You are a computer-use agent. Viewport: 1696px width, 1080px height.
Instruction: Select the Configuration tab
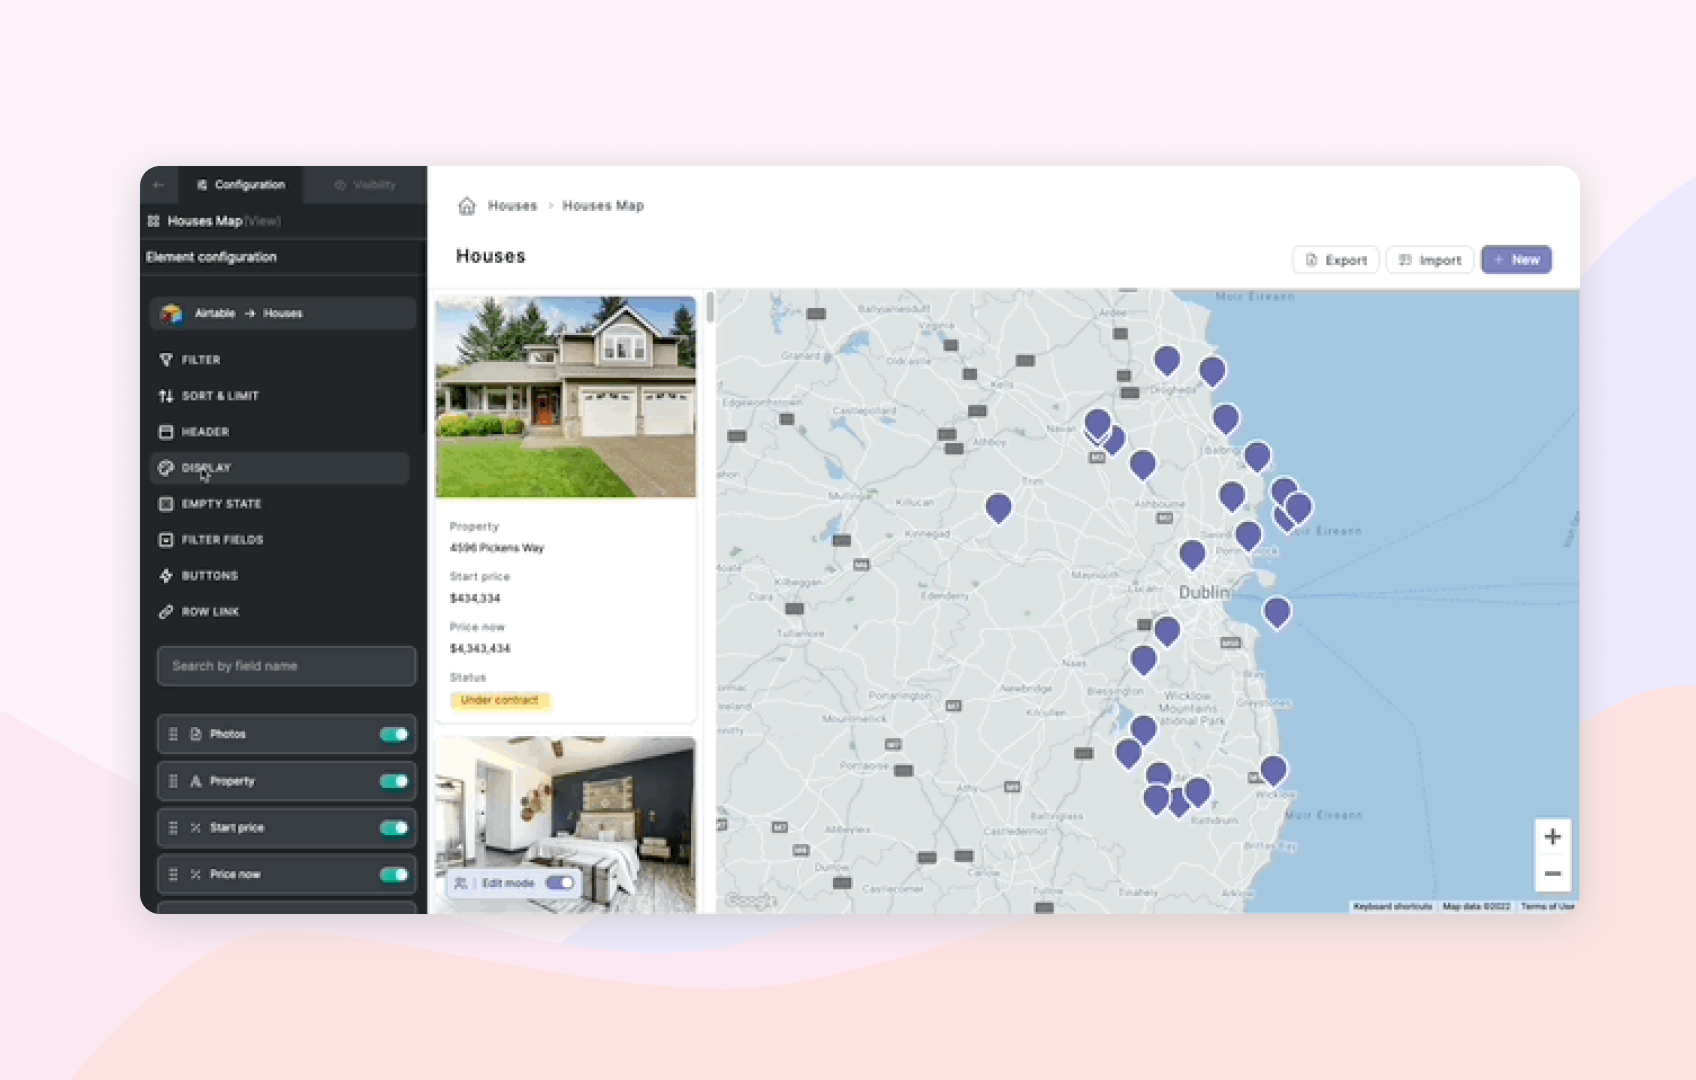pos(241,185)
